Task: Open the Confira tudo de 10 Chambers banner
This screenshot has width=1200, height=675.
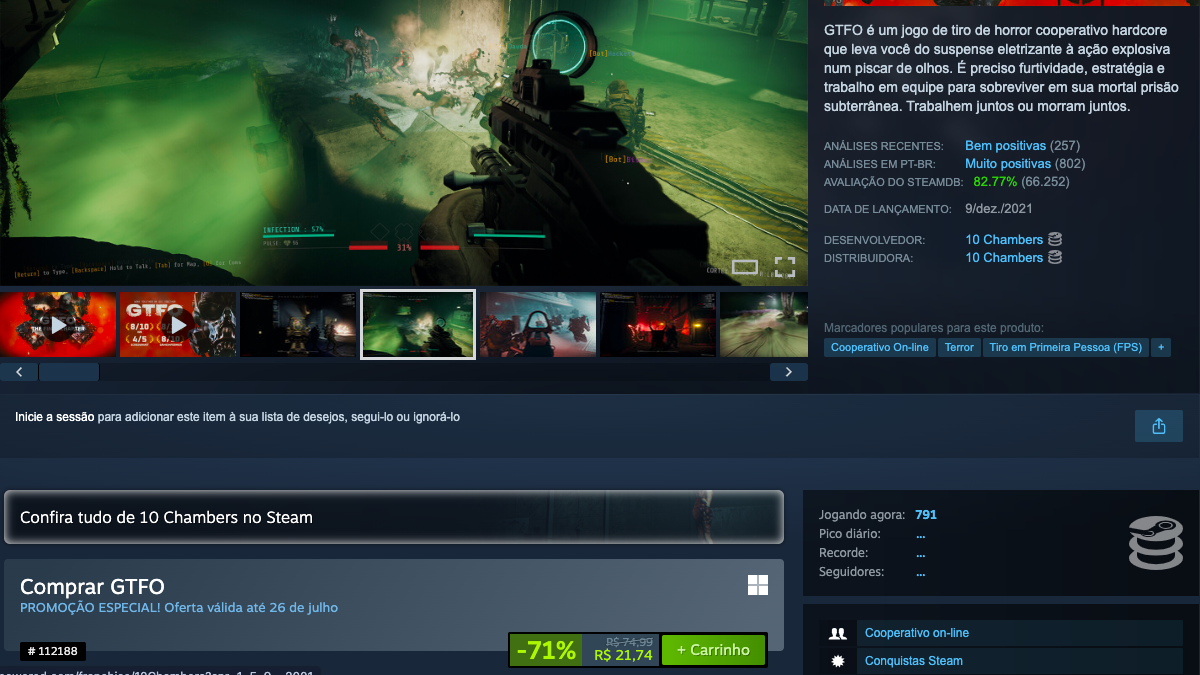Action: [x=394, y=517]
